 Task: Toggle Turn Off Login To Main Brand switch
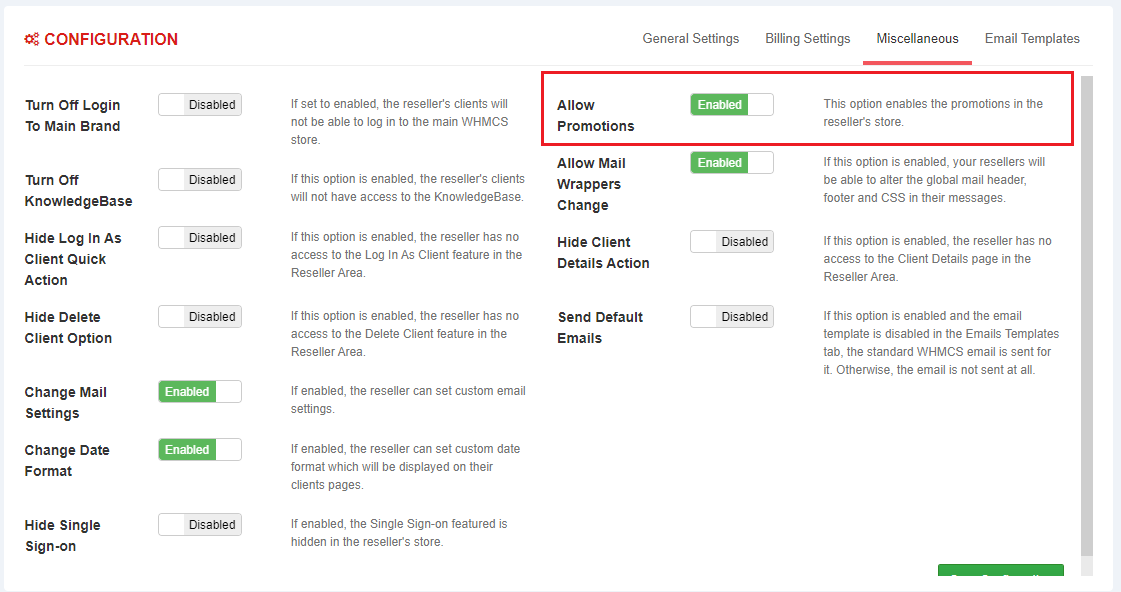coord(200,104)
